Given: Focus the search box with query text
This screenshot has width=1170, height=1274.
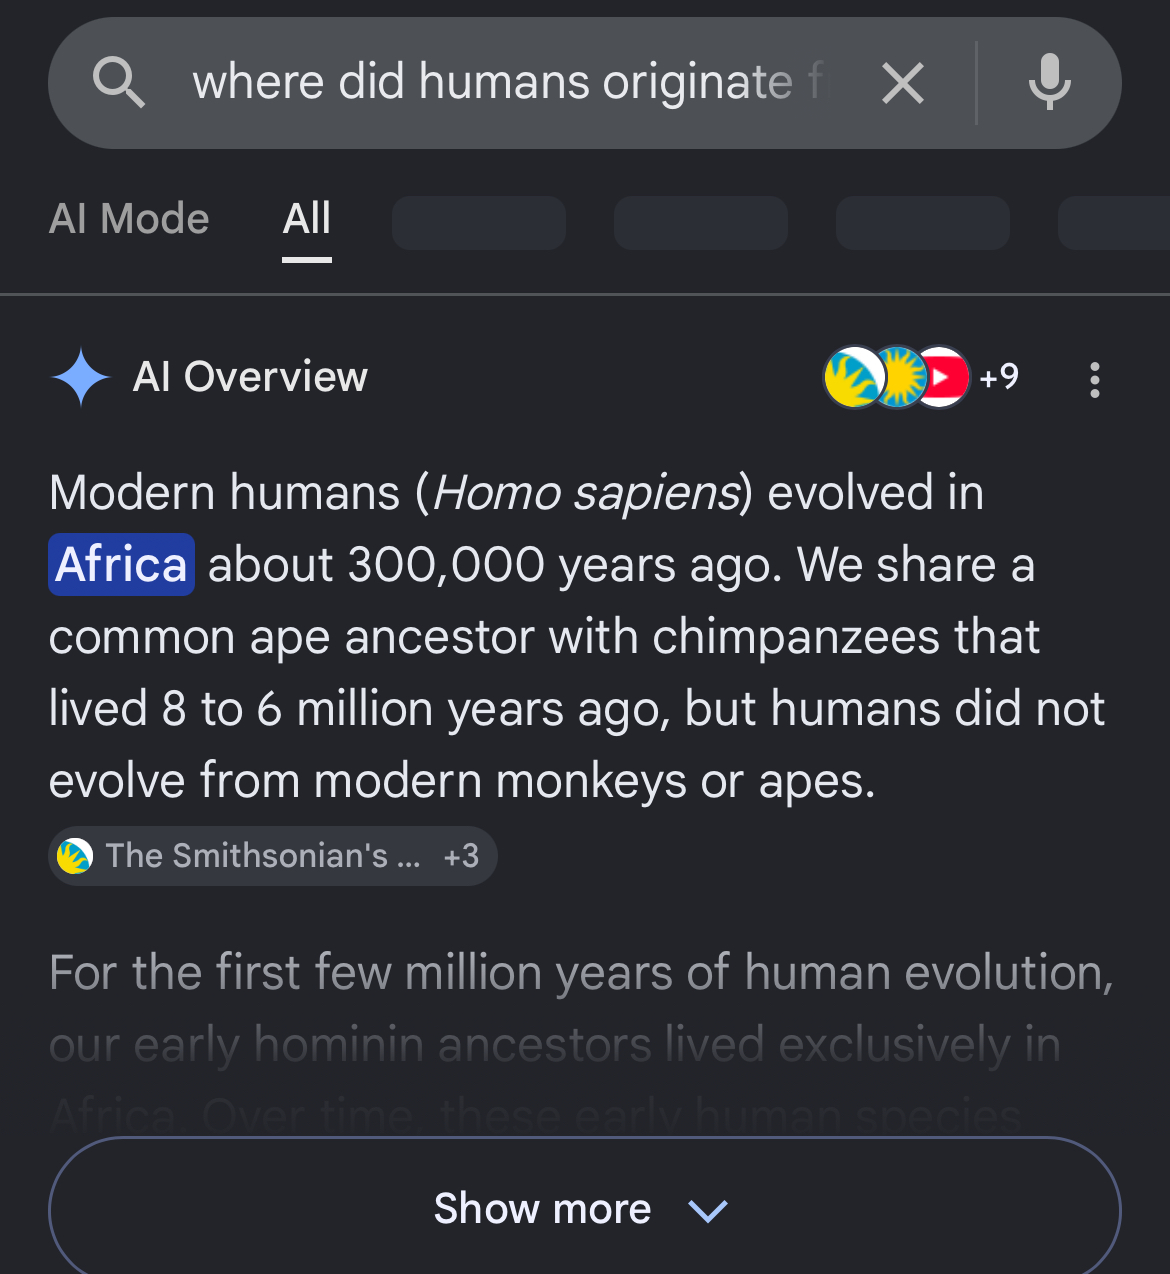Looking at the screenshot, I should [510, 82].
